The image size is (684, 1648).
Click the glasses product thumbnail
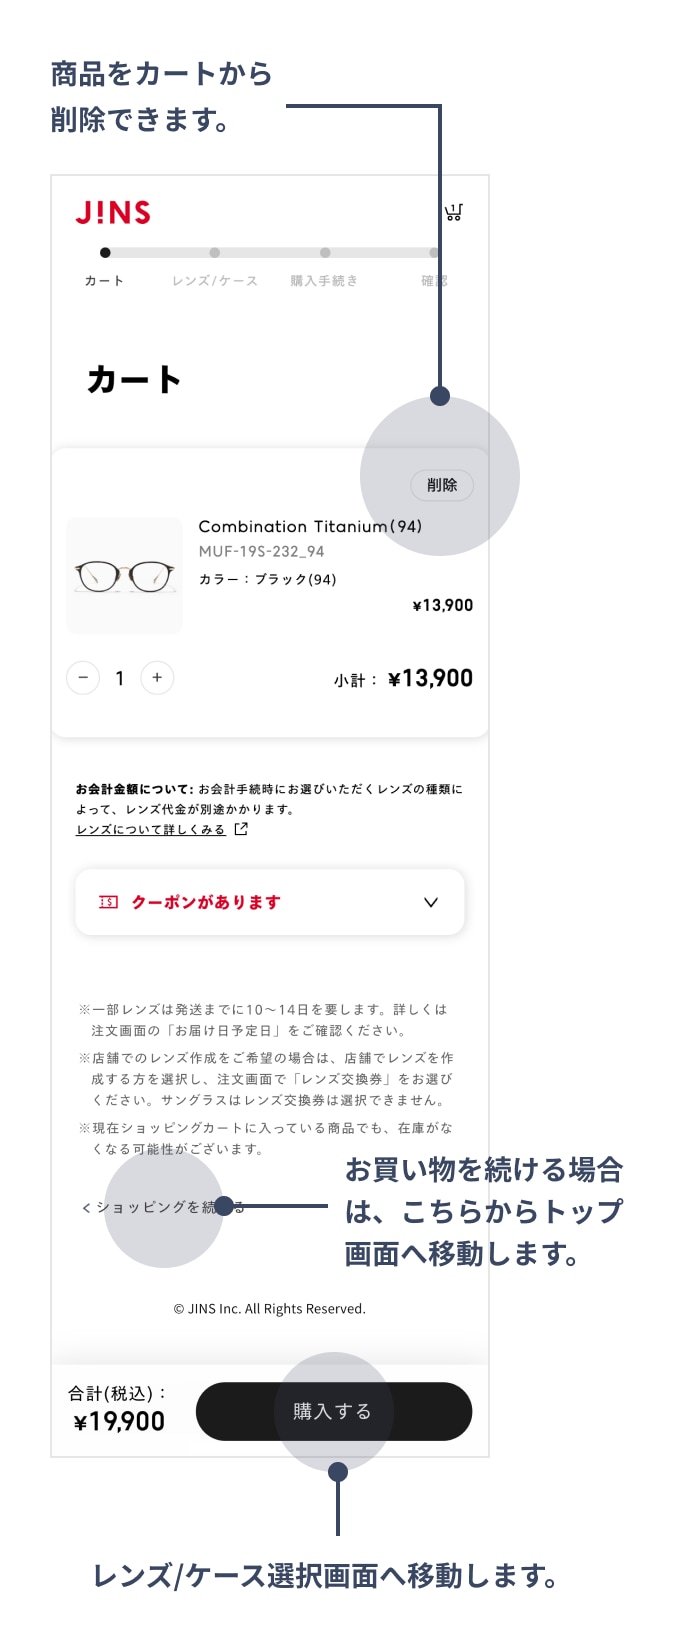tap(125, 576)
